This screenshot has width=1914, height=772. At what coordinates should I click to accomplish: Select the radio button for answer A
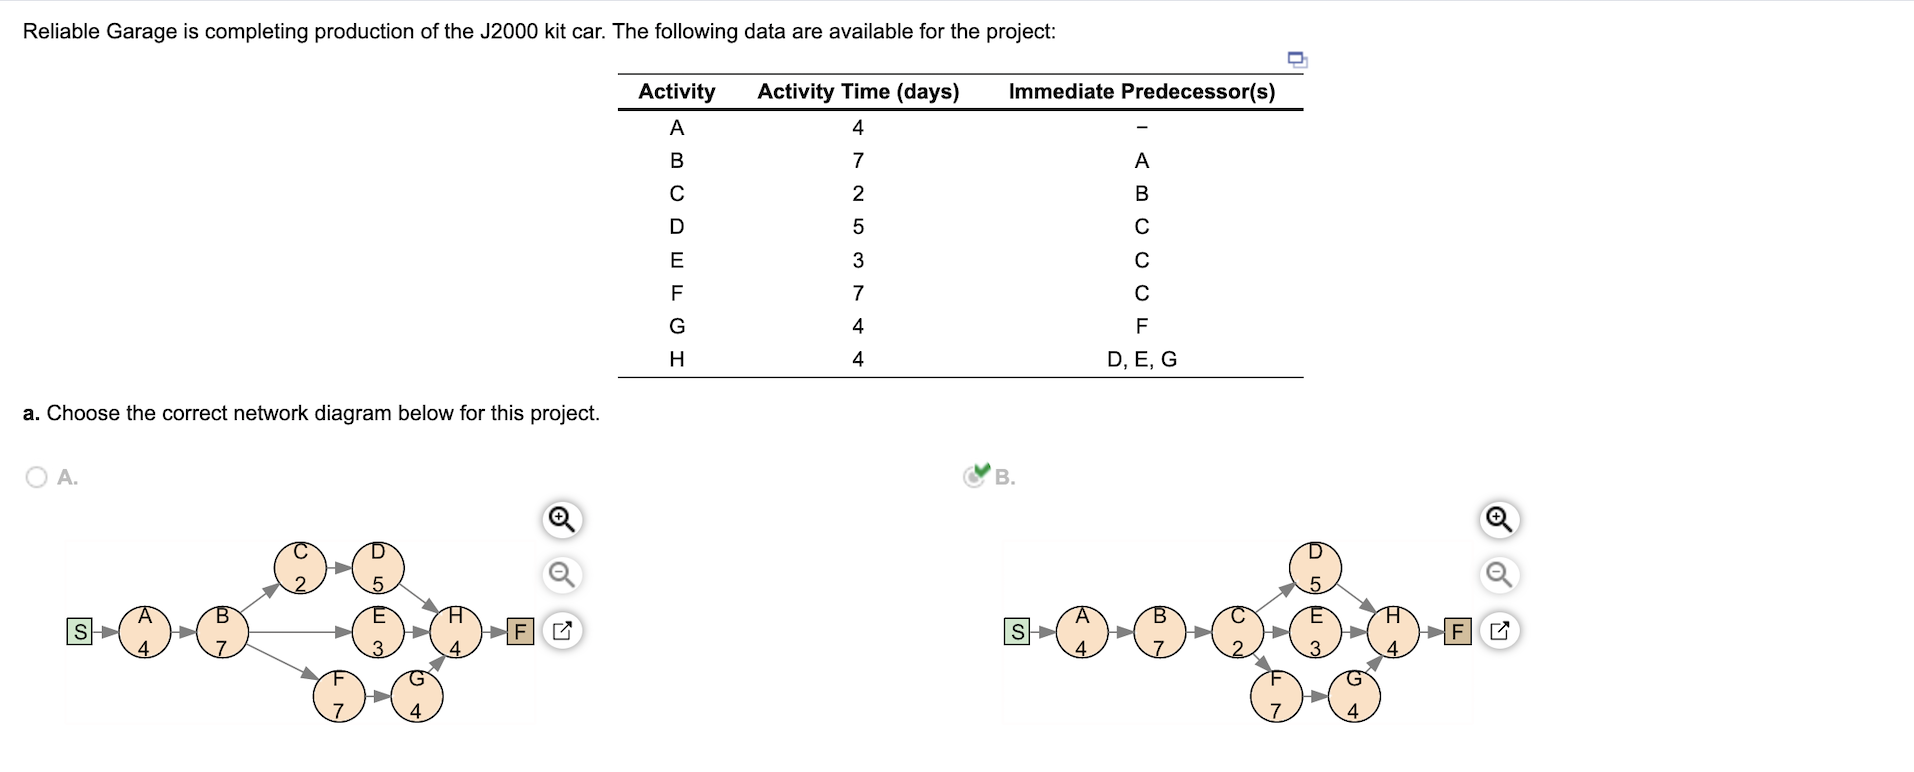click(36, 476)
